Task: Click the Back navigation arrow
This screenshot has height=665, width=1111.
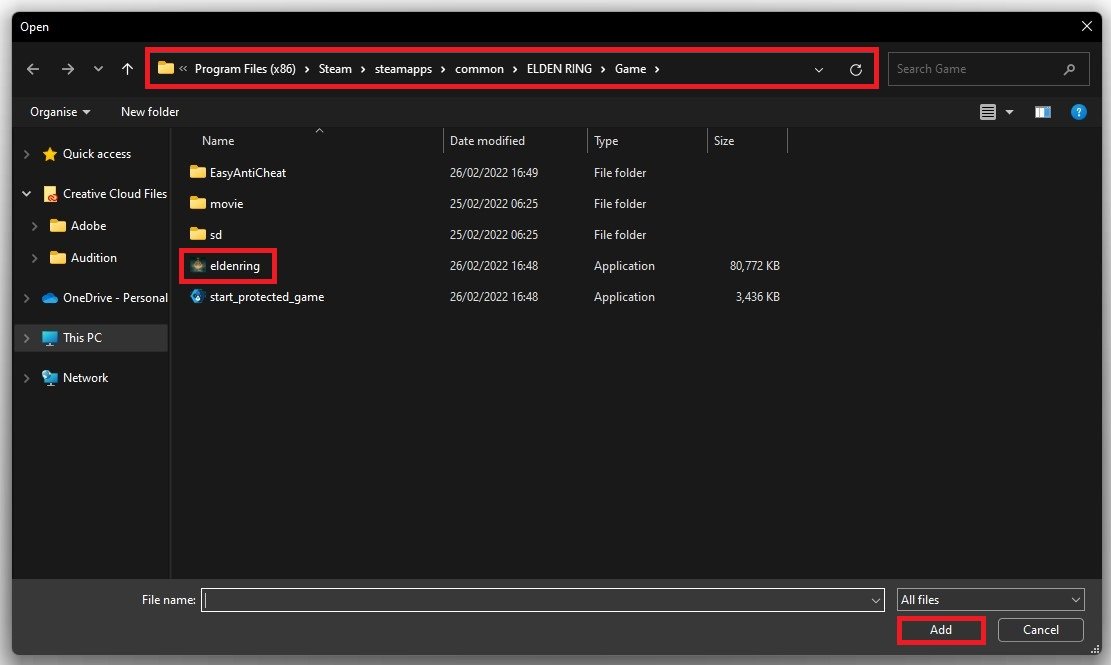Action: (33, 69)
